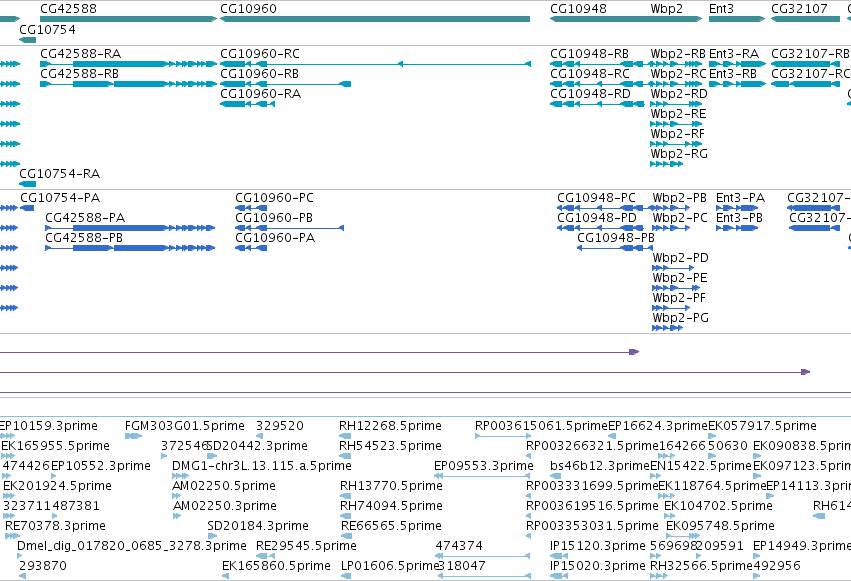
Task: Open EST DMG1-chr3L.13.115.a.5prime
Action: [x=262, y=466]
